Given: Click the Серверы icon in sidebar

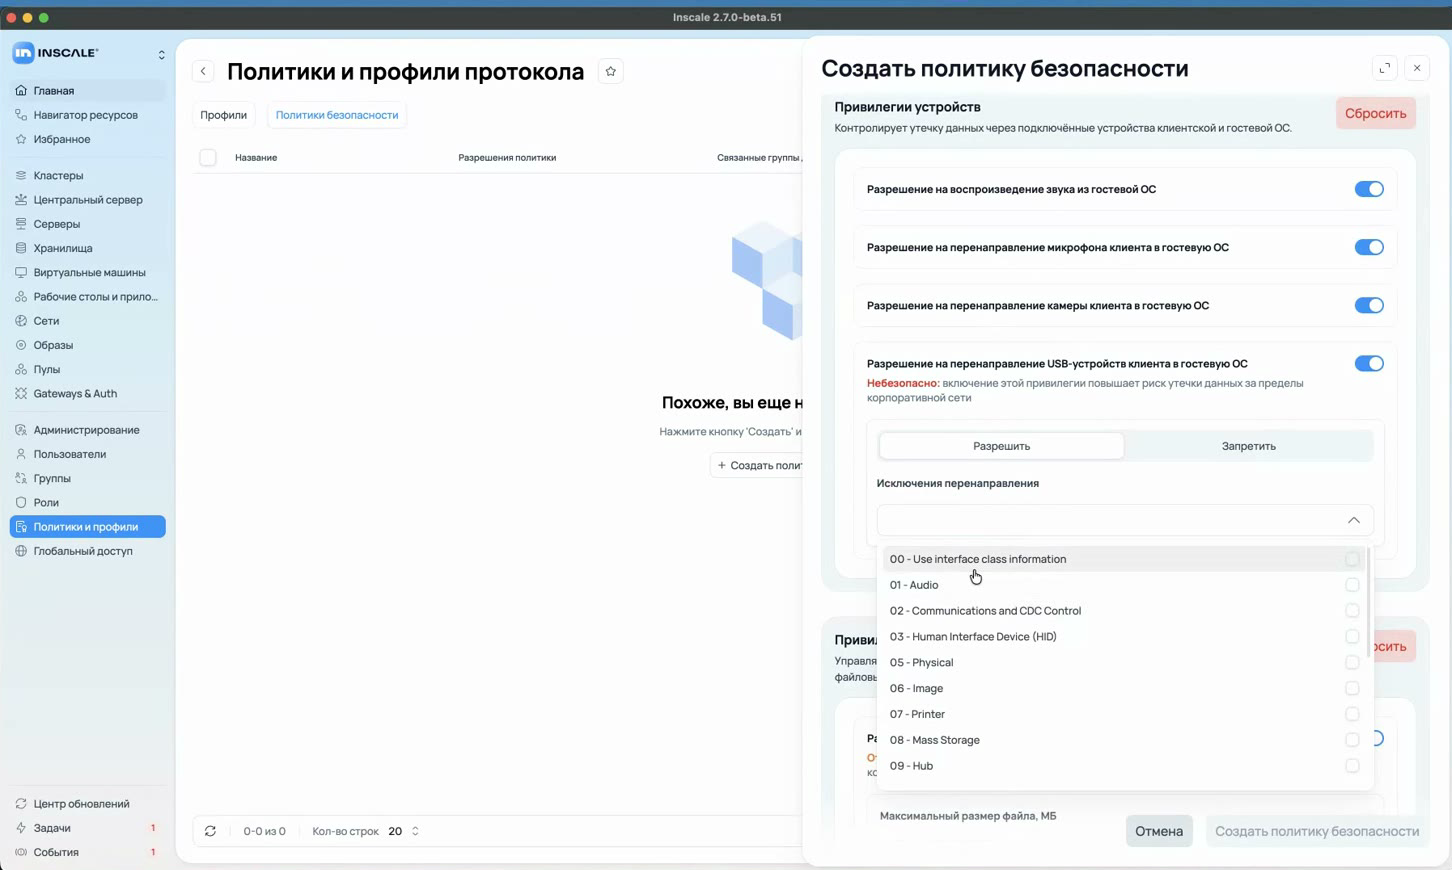Looking at the screenshot, I should tap(21, 224).
